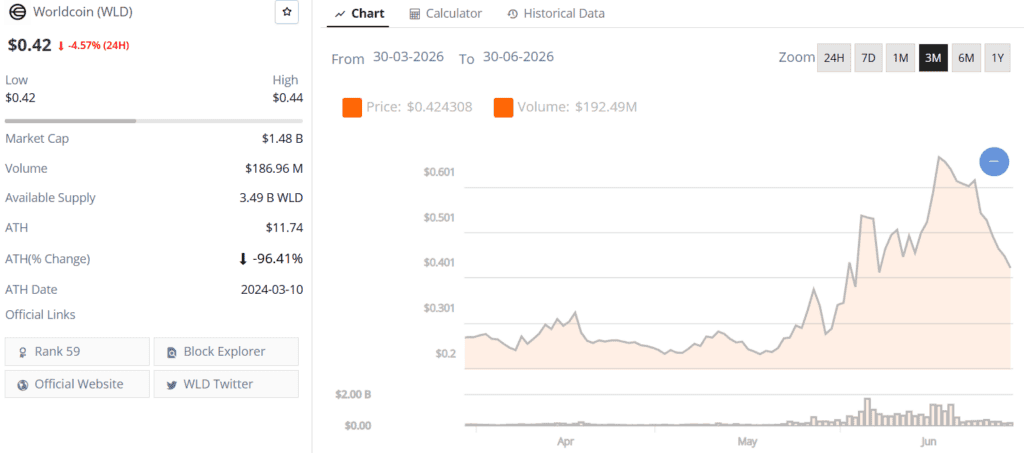Click the Official Website globe icon
Image resolution: width=1024 pixels, height=453 pixels.
23,385
